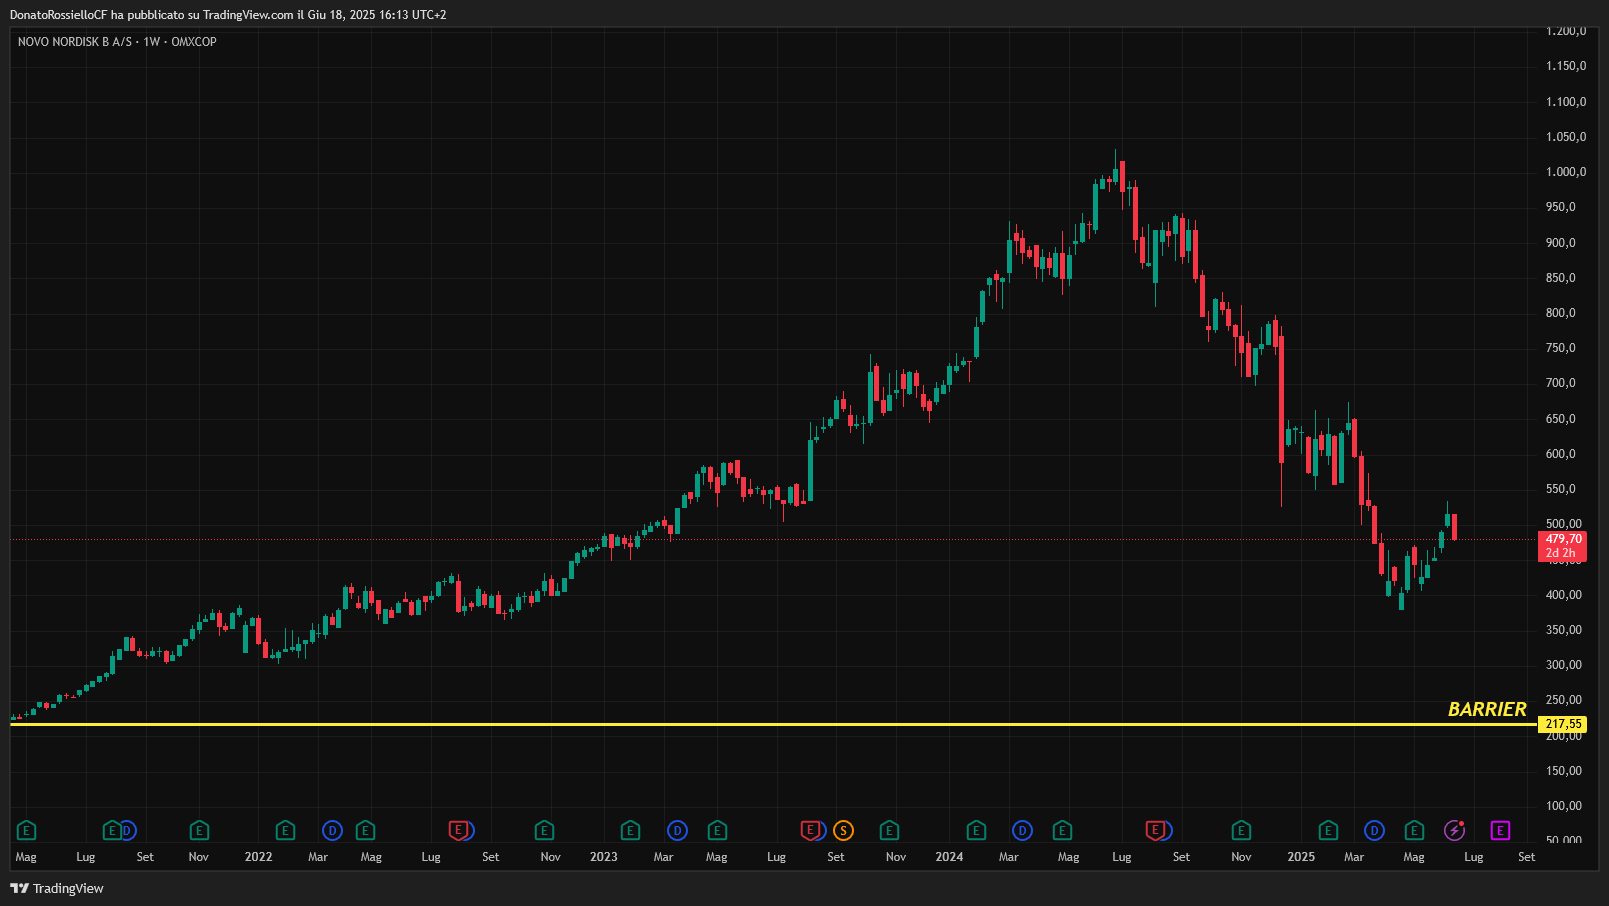Click green E earnings marker above Mag 2025
Screen dimensions: 1609x906
pyautogui.click(x=1414, y=830)
